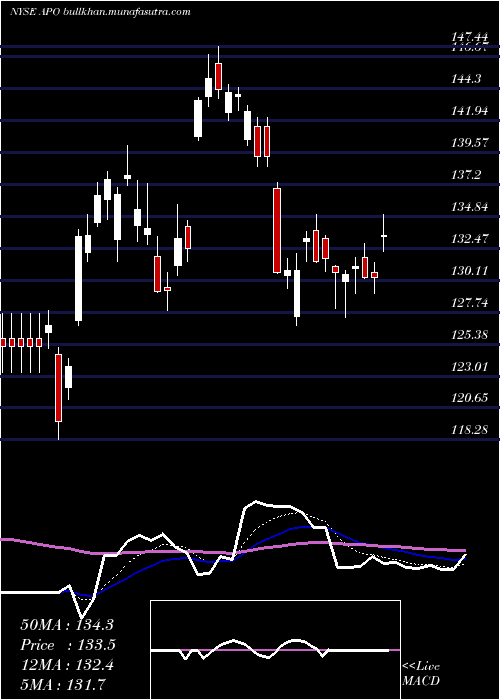Click the Price : 133.5 readout

click(68, 645)
